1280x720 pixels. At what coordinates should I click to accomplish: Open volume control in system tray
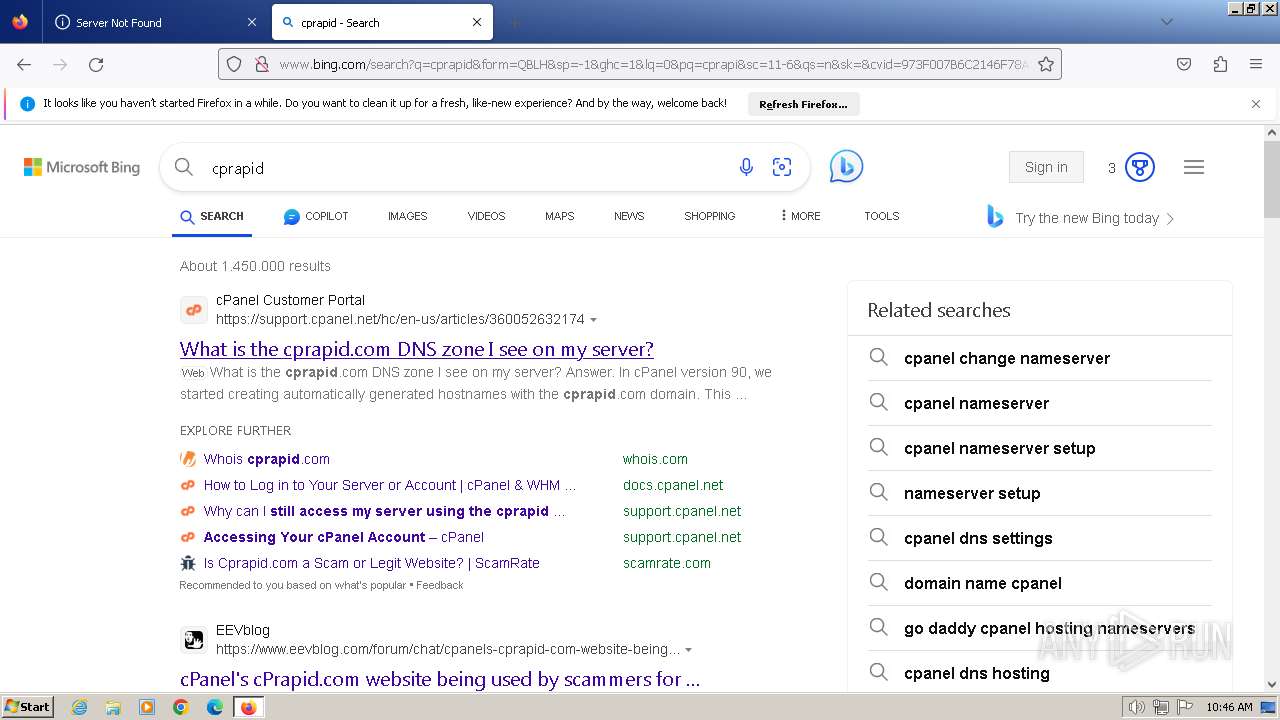(1137, 707)
